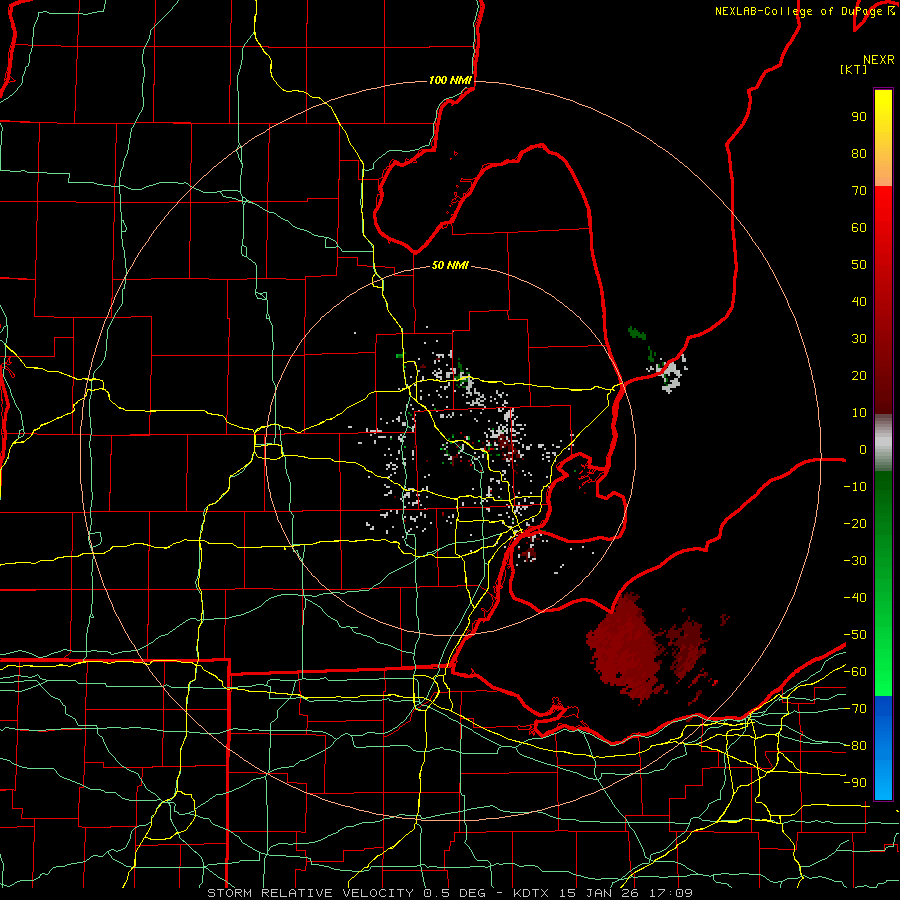Click the -20 value on the velocity scale
The width and height of the screenshot is (900, 900).
(855, 524)
